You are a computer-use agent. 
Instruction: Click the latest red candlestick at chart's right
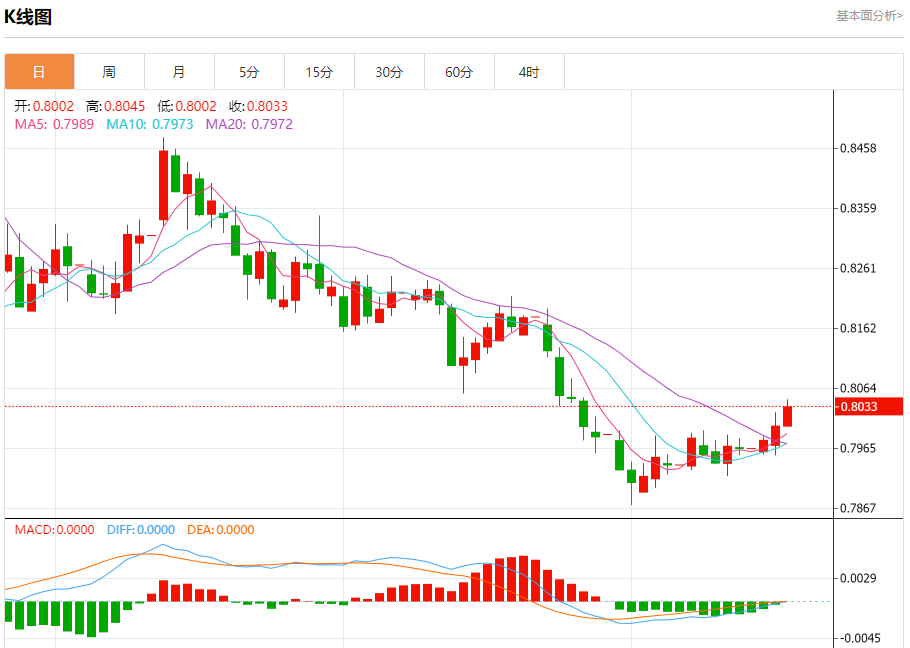coord(788,416)
